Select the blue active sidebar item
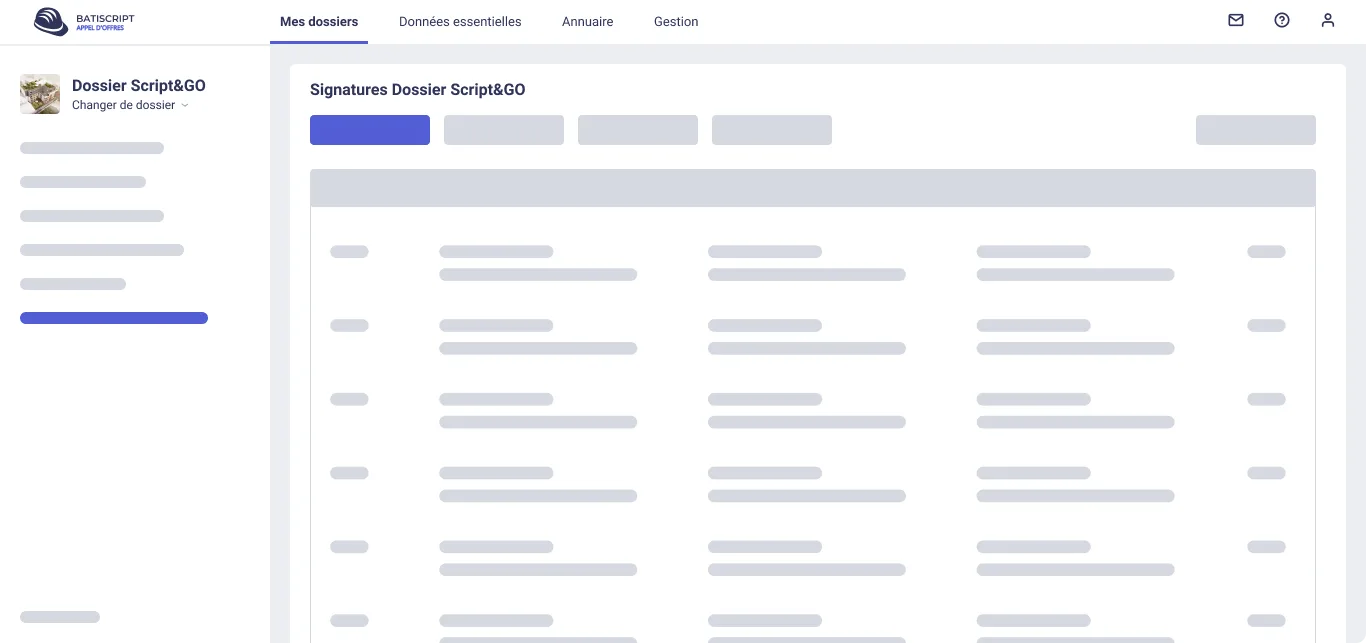1366x643 pixels. pyautogui.click(x=114, y=318)
